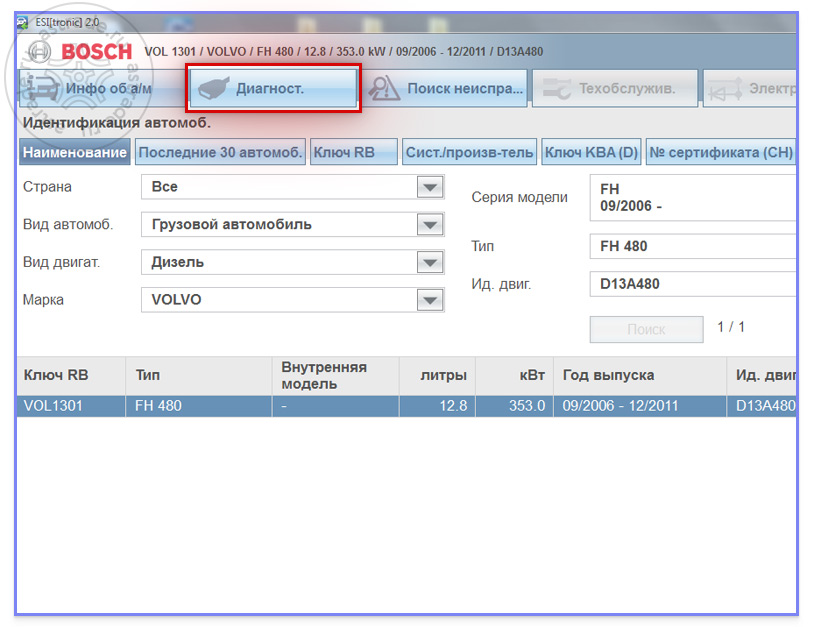This screenshot has width=813, height=627.
Task: Click the Bosch armature logo icon
Action: pos(39,51)
